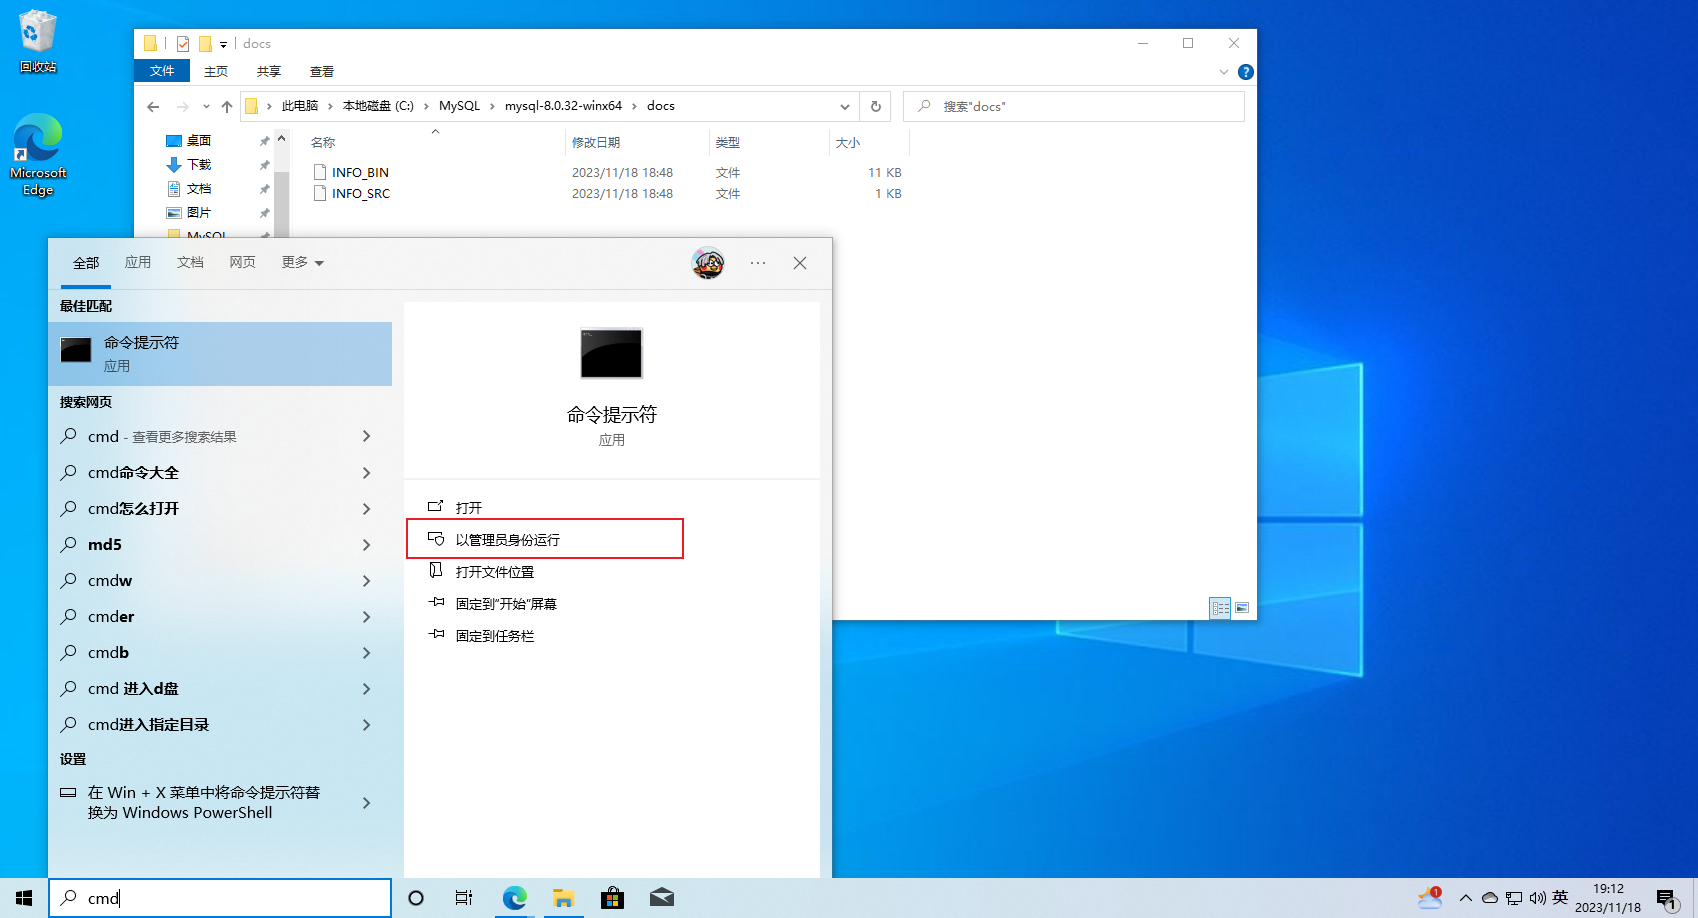Screen dimensions: 1698x918
Task: Go up one folder level arrow
Action: (x=227, y=106)
